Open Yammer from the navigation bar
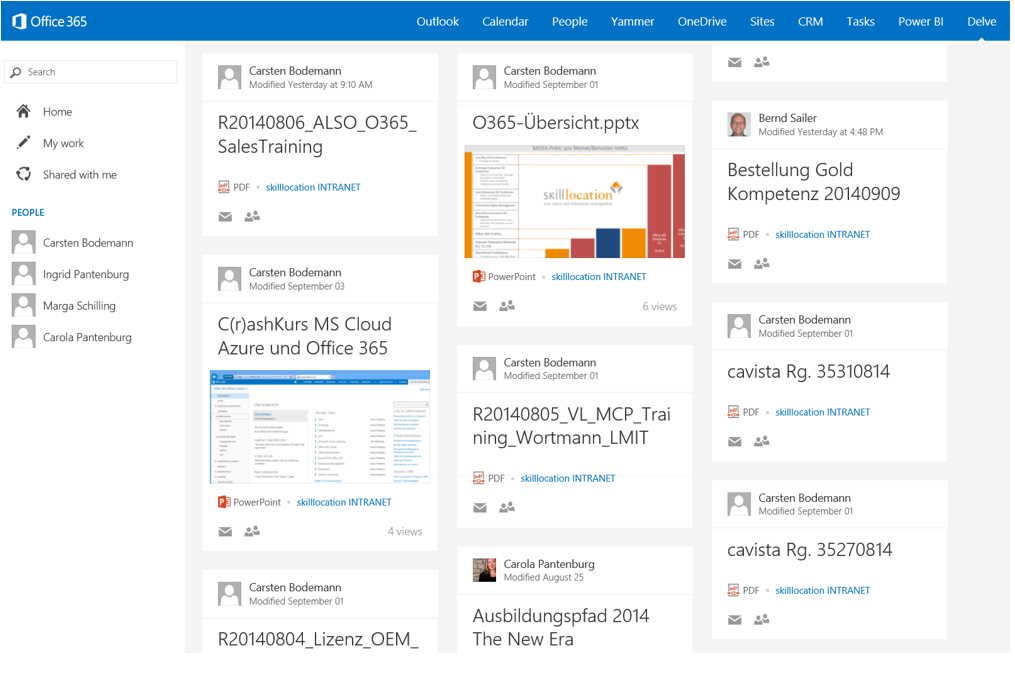Image resolution: width=1015 pixels, height=689 pixels. coord(632,21)
